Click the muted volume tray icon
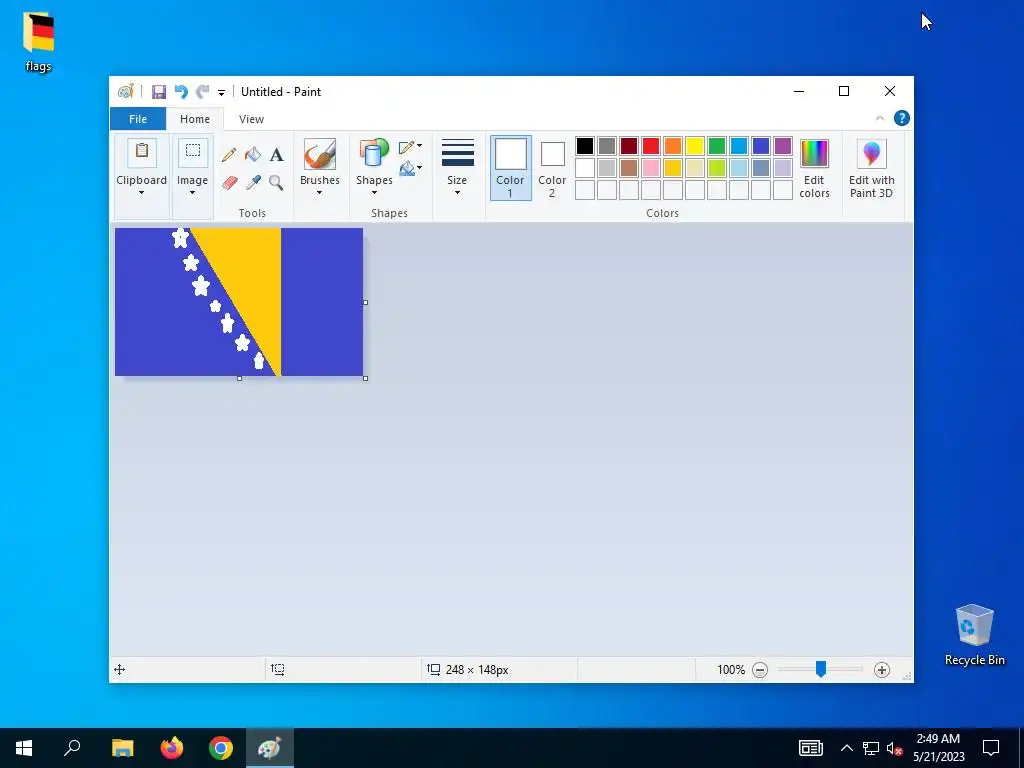1024x768 pixels. [x=895, y=748]
